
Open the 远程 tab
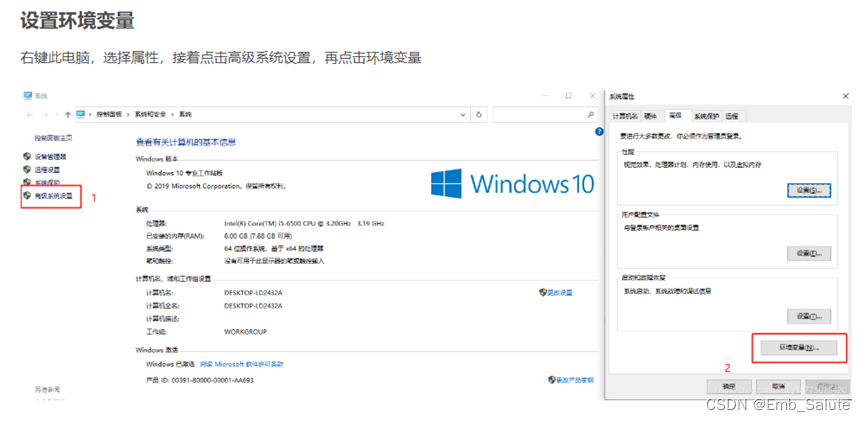pyautogui.click(x=733, y=116)
